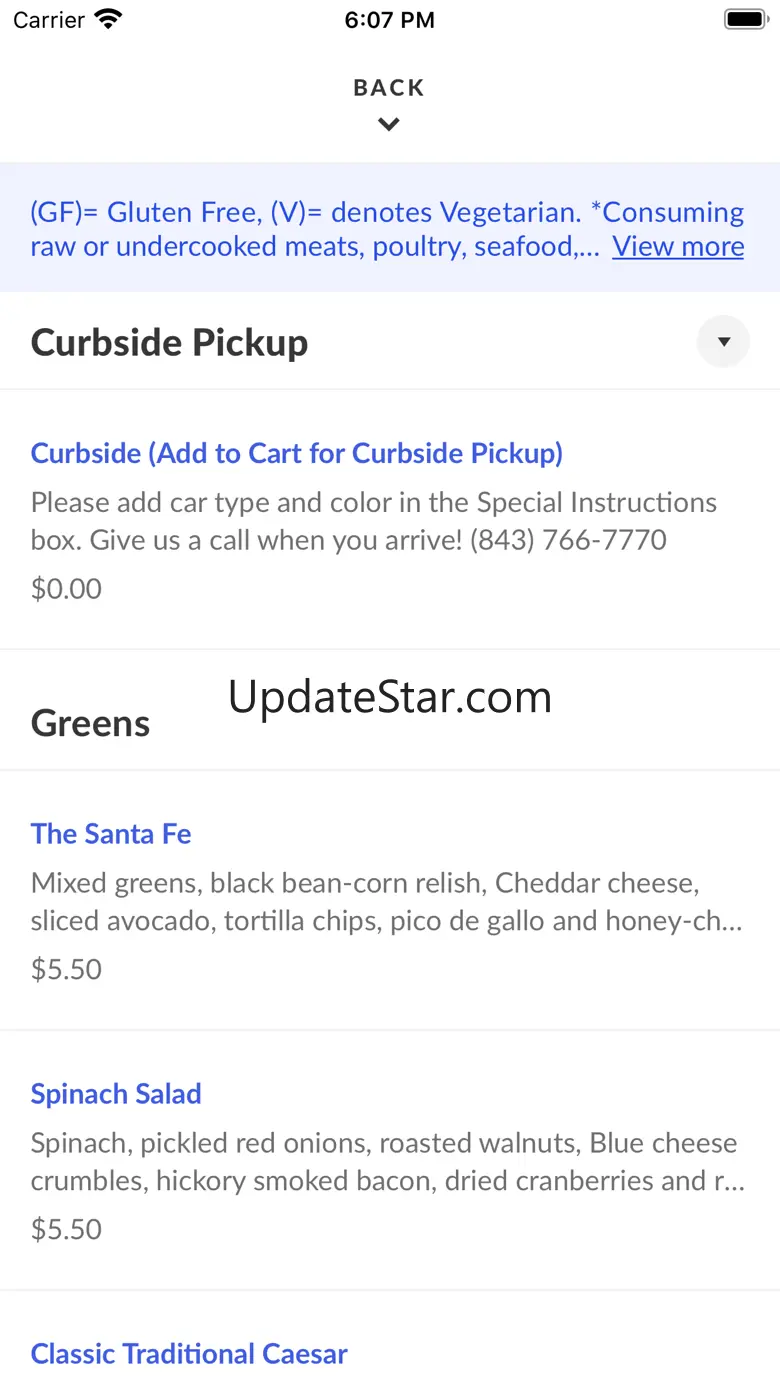The width and height of the screenshot is (780, 1387).
Task: Tap the battery indicator icon
Action: pyautogui.click(x=744, y=20)
